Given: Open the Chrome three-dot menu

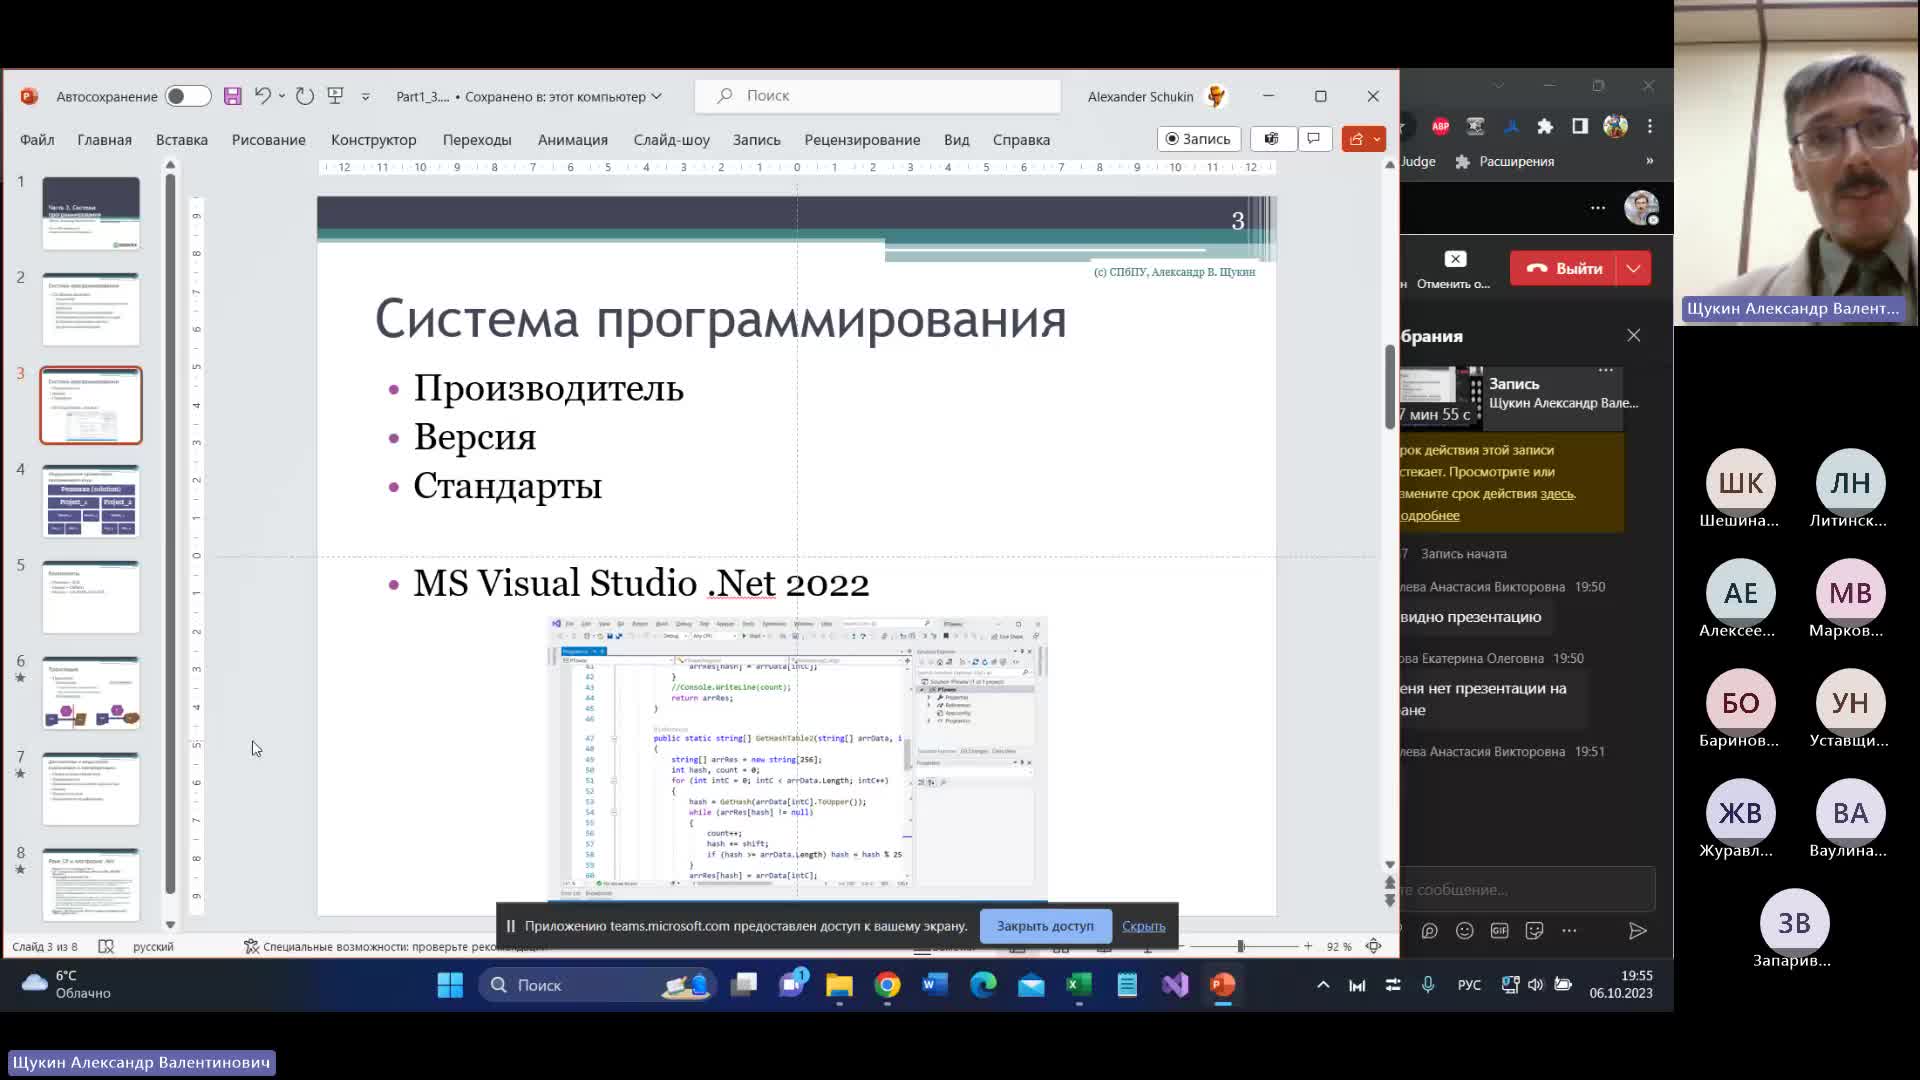Looking at the screenshot, I should tap(1650, 126).
